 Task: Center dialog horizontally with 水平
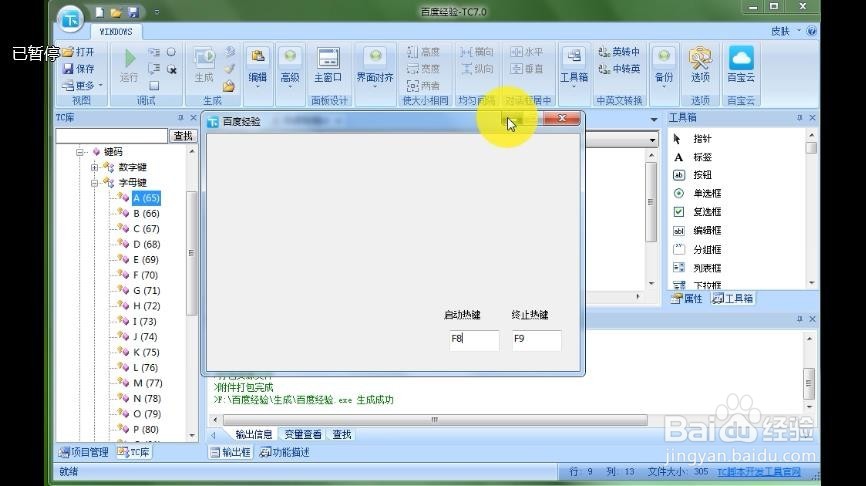tap(527, 52)
